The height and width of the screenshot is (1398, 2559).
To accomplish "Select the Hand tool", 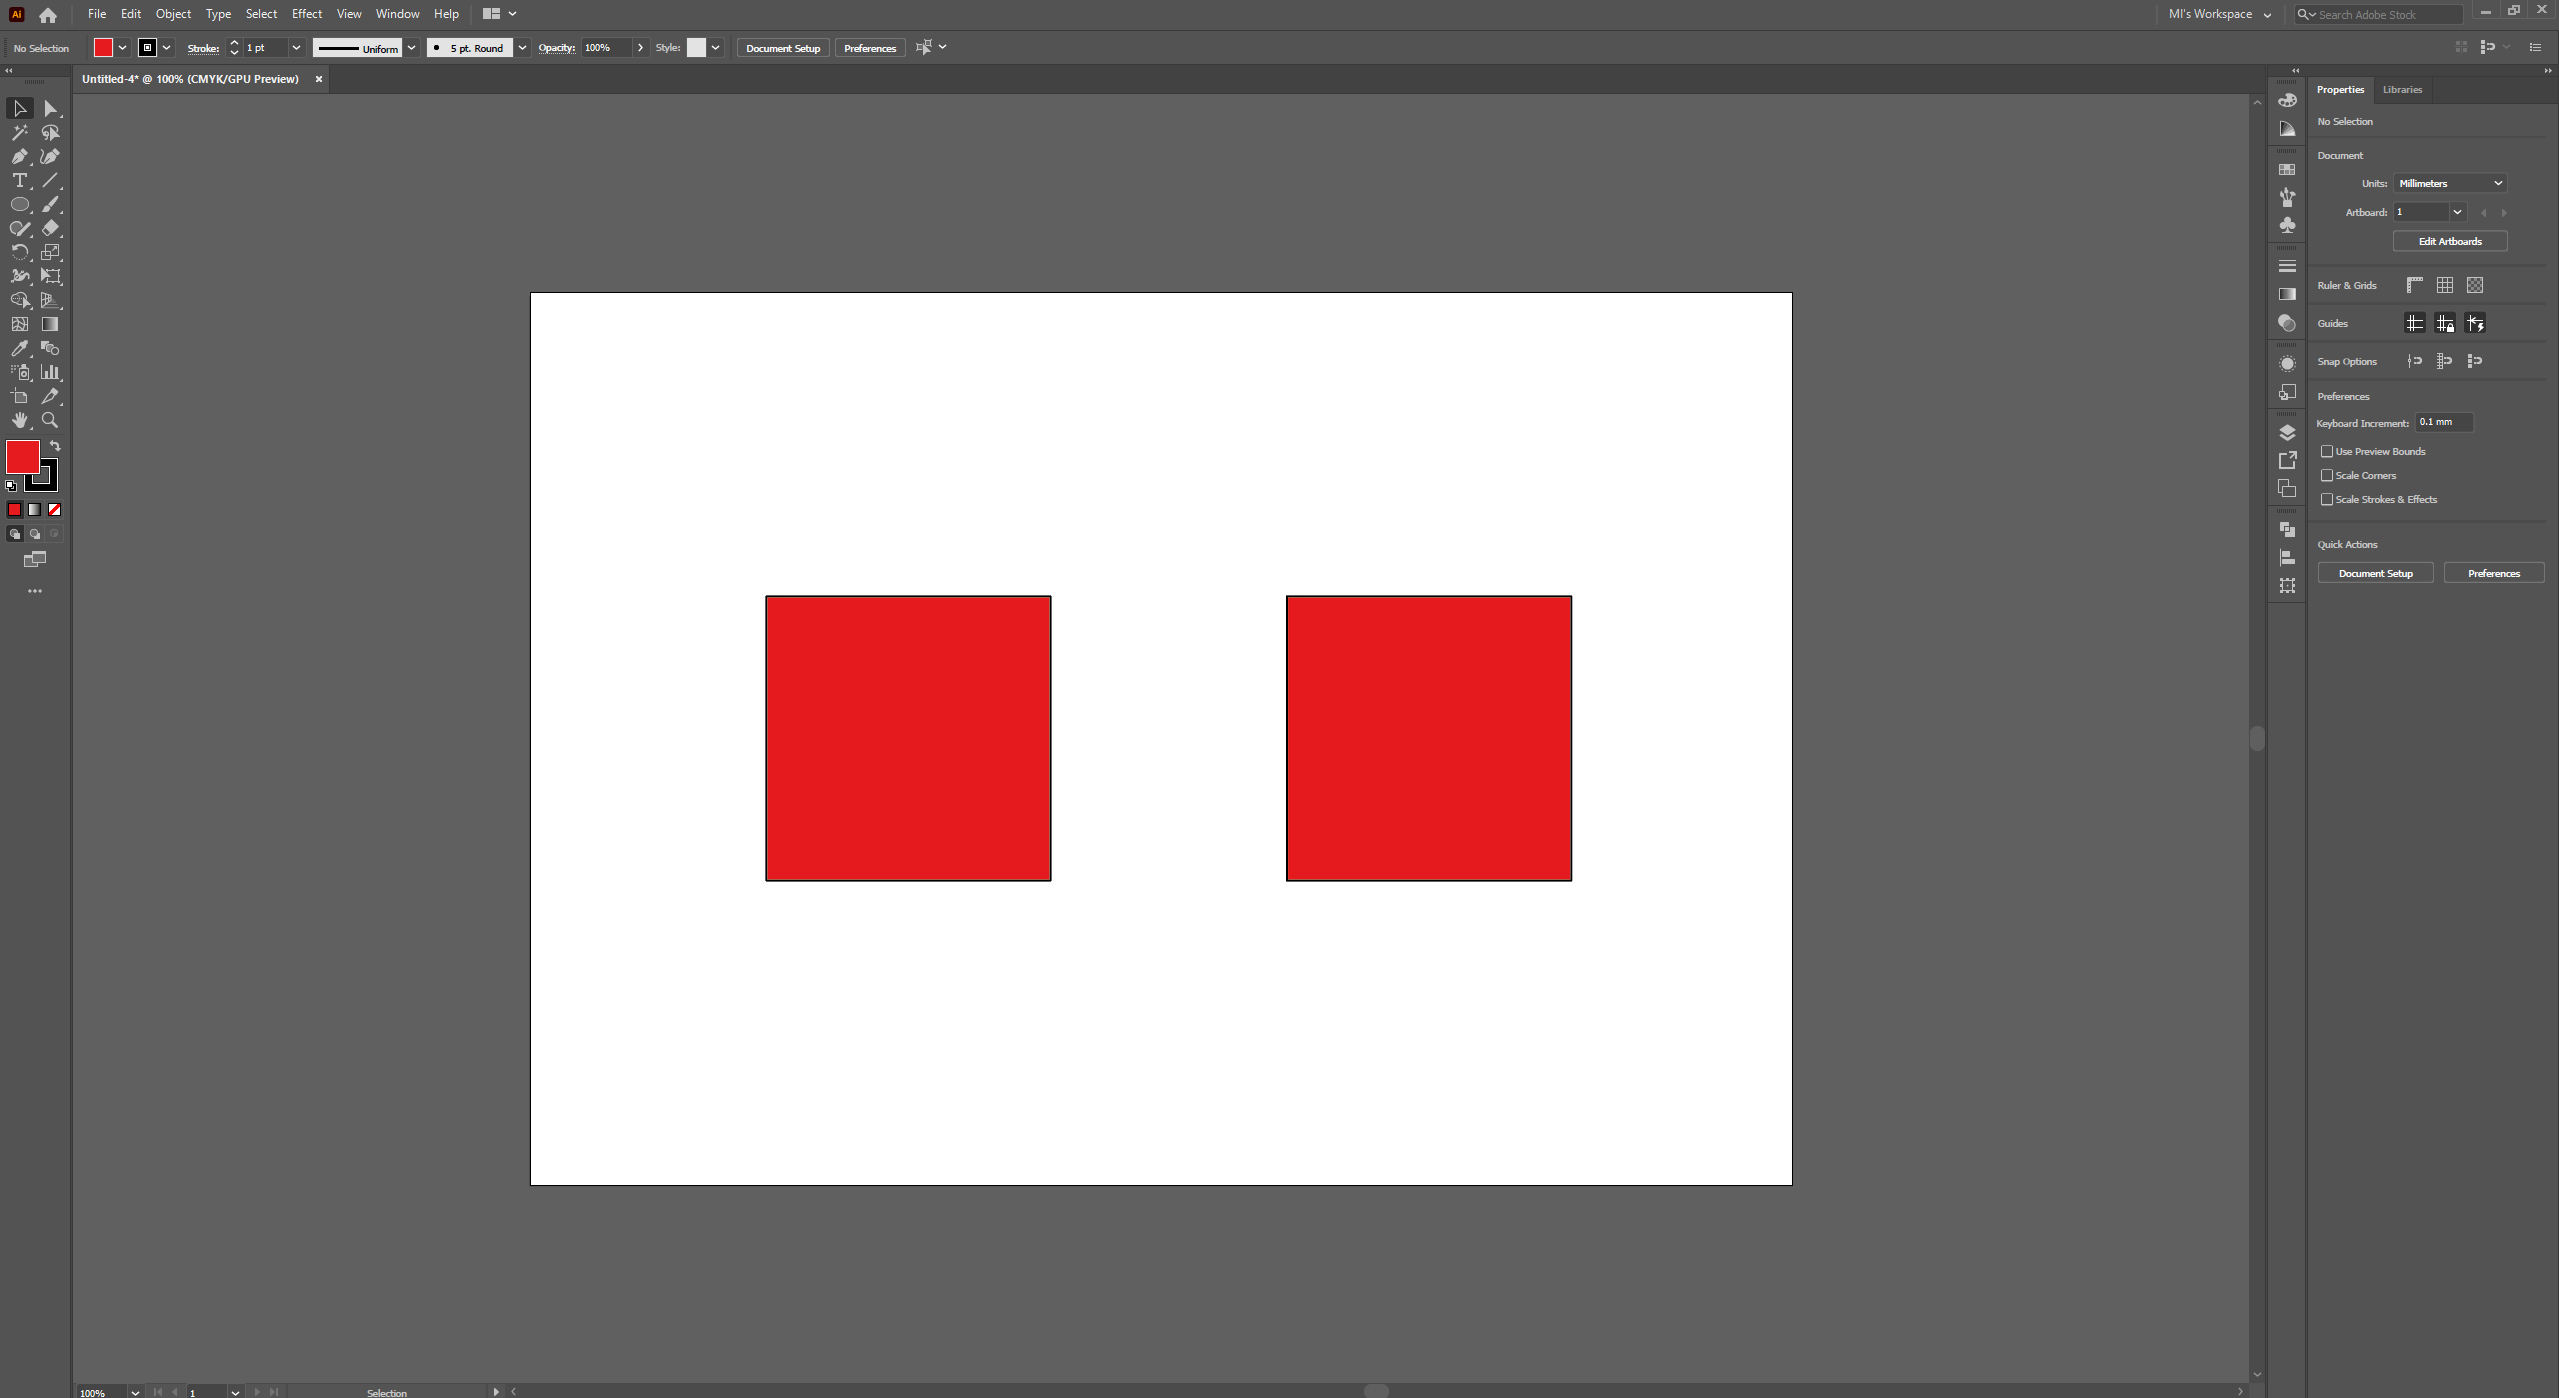I will (x=19, y=420).
